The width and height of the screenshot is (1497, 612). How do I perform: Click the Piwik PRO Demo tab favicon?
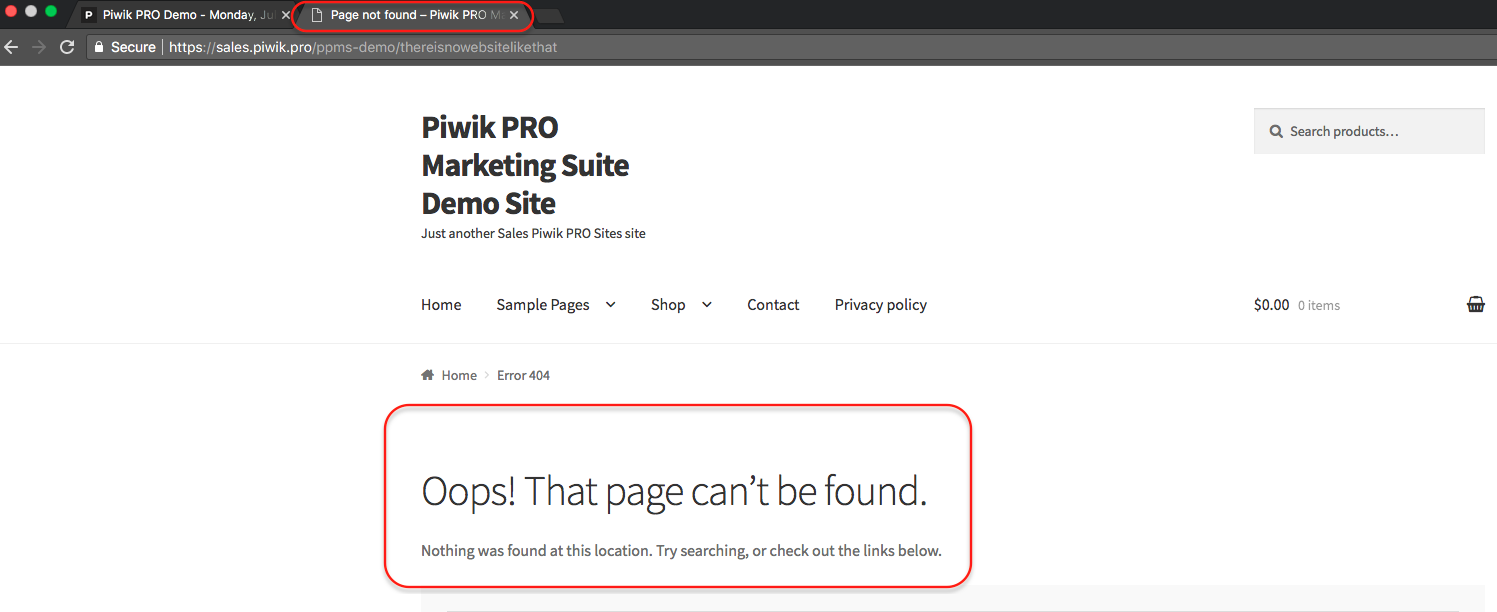tap(89, 15)
